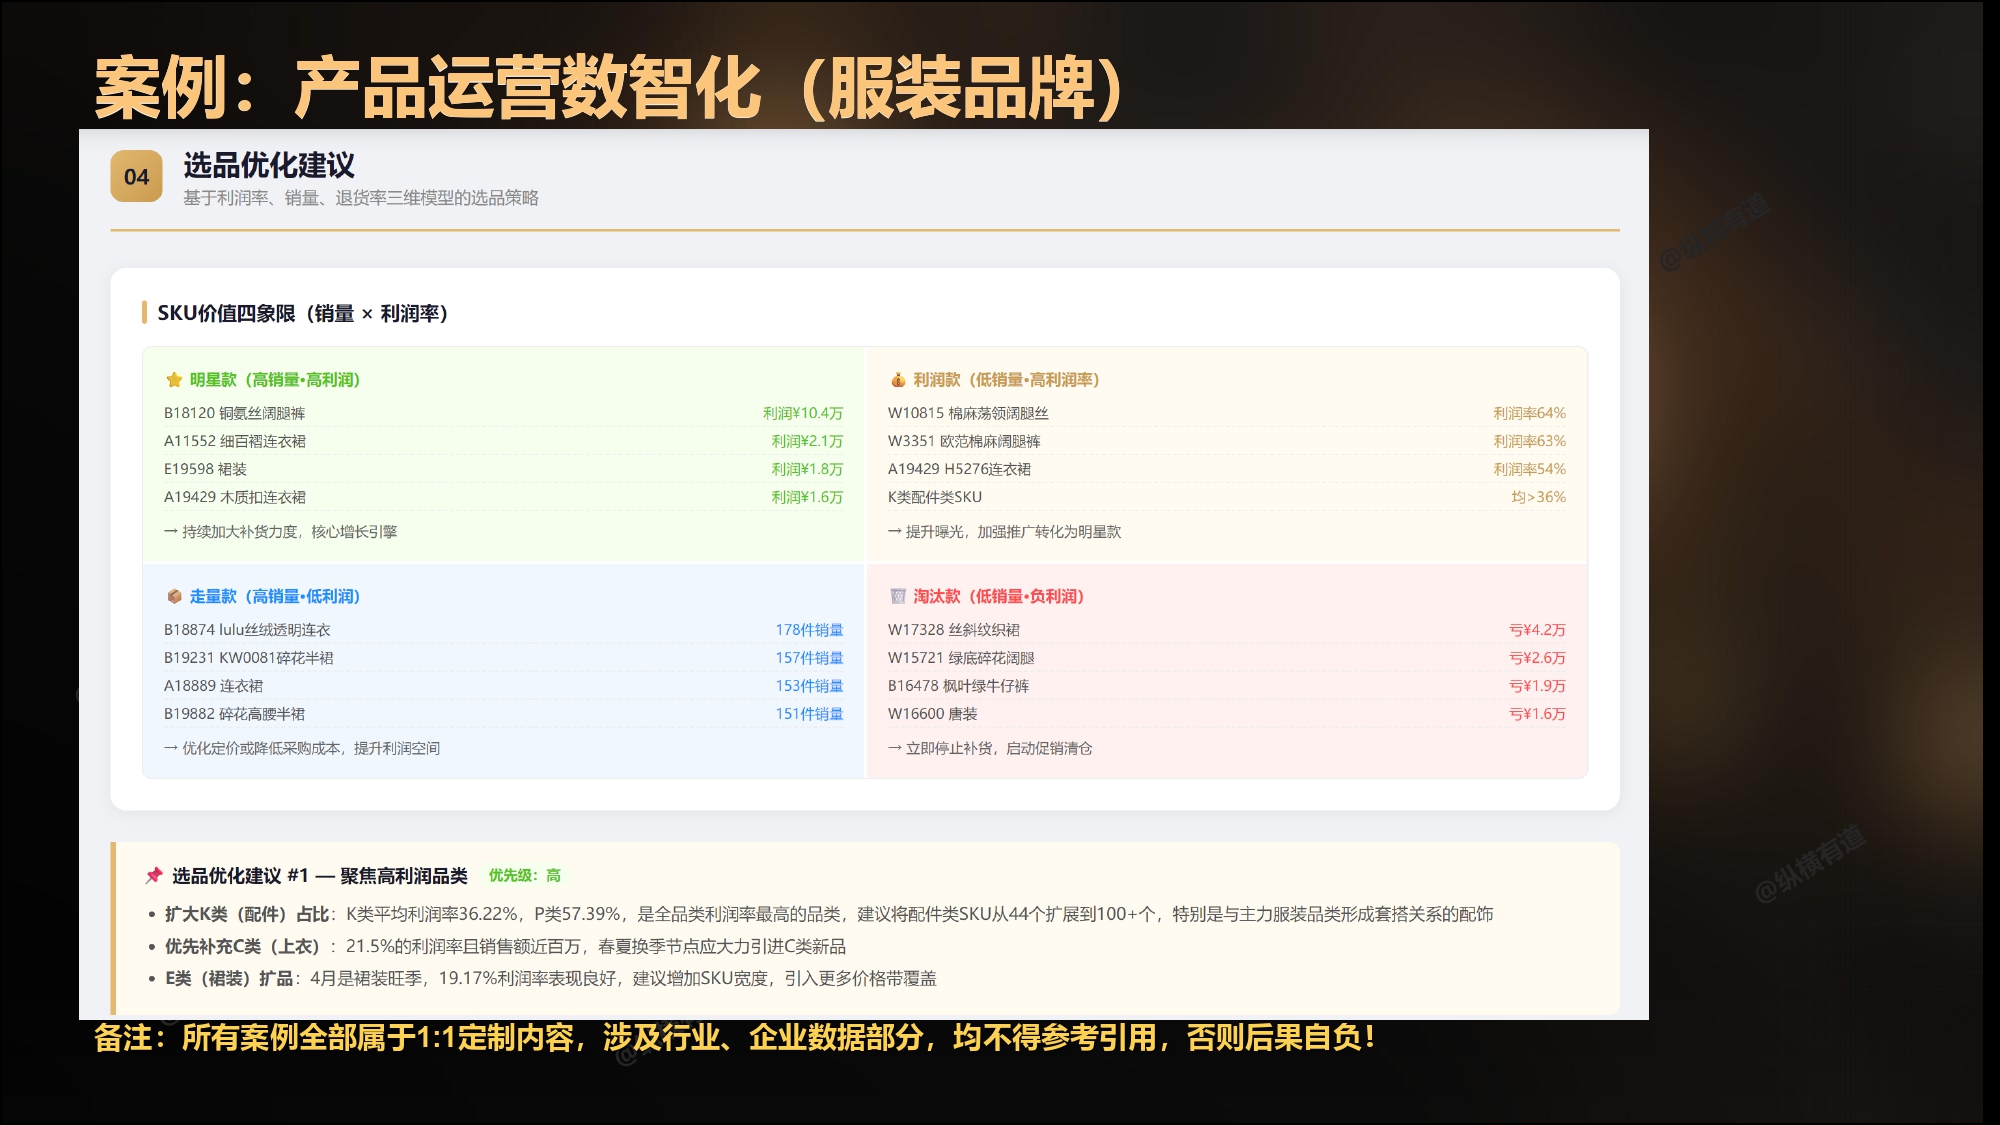The image size is (2000, 1125).
Task: Click 利润率63% for W3351 欧范棉麻阔腿裤
Action: [1530, 441]
